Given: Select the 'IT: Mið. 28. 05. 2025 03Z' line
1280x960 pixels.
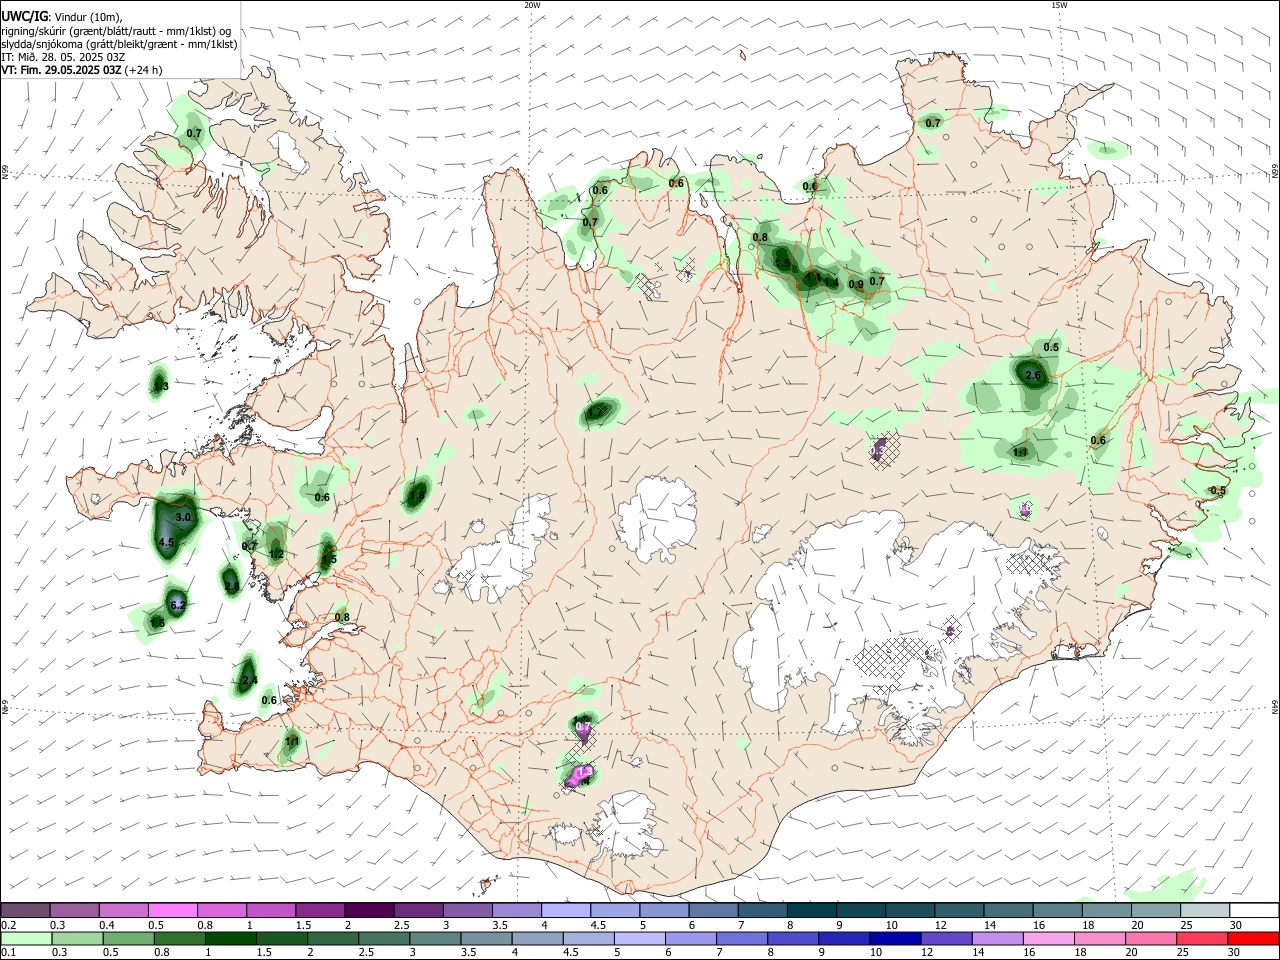Looking at the screenshot, I should [x=61, y=57].
